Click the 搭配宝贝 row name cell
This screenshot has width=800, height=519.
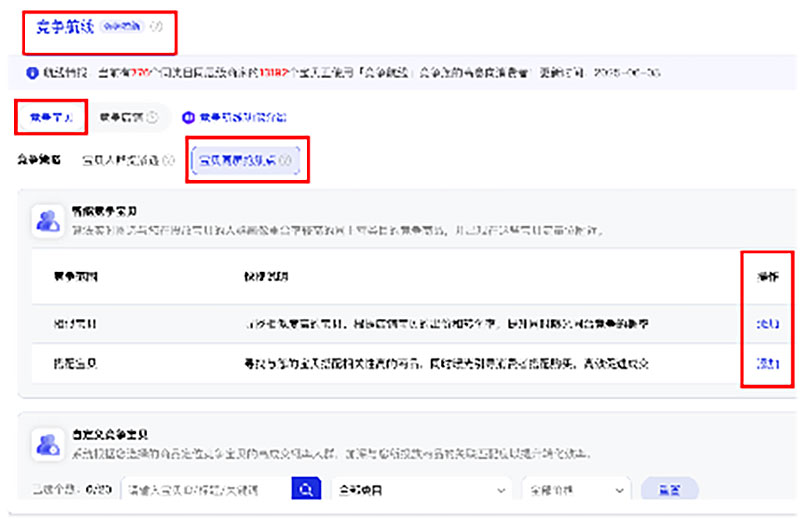76,363
